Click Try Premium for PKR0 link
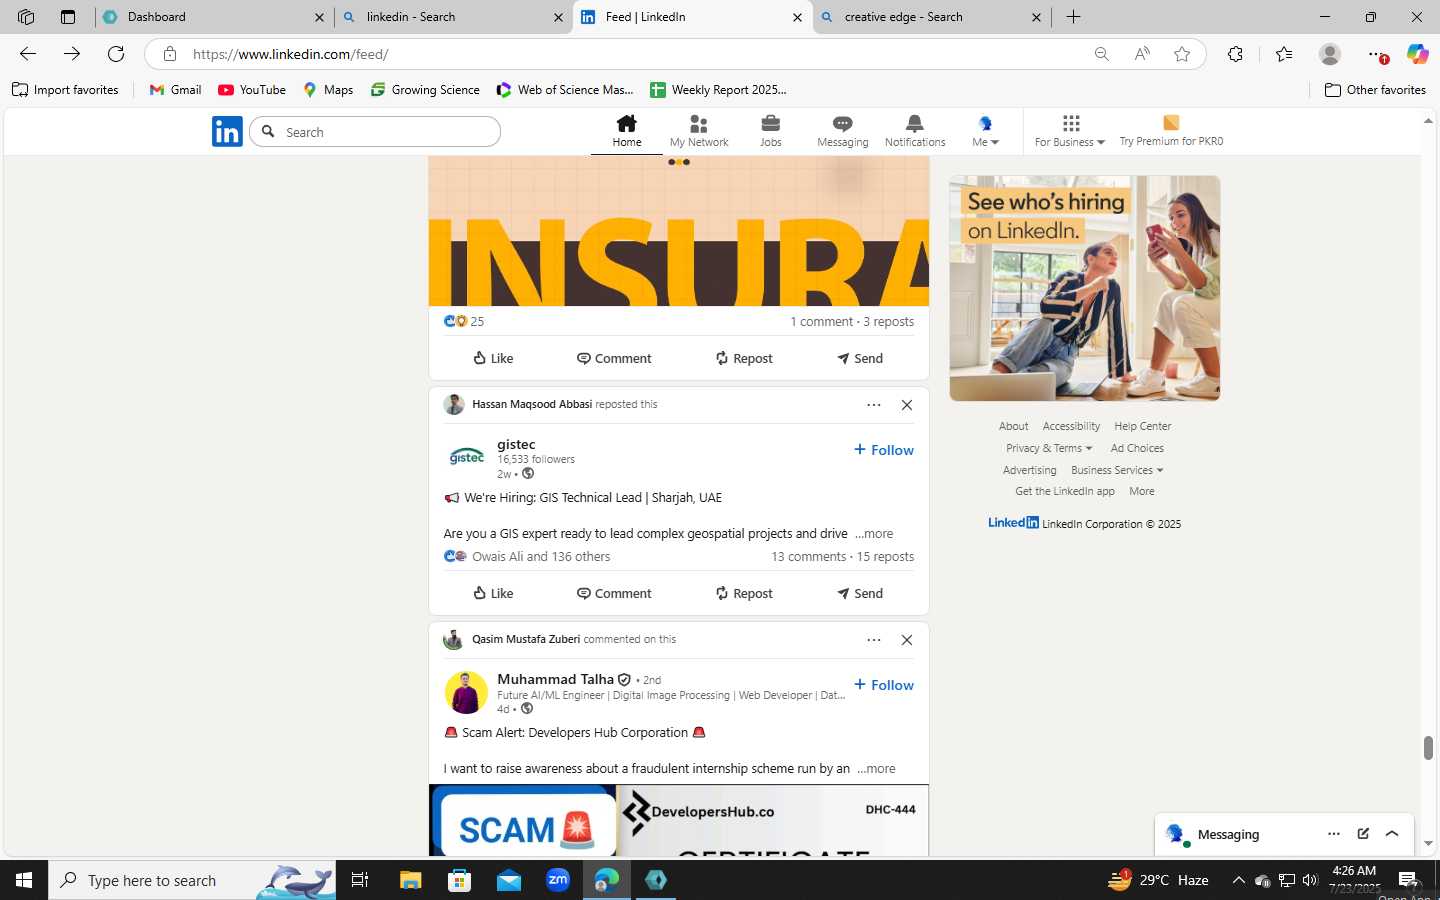 [x=1171, y=131]
